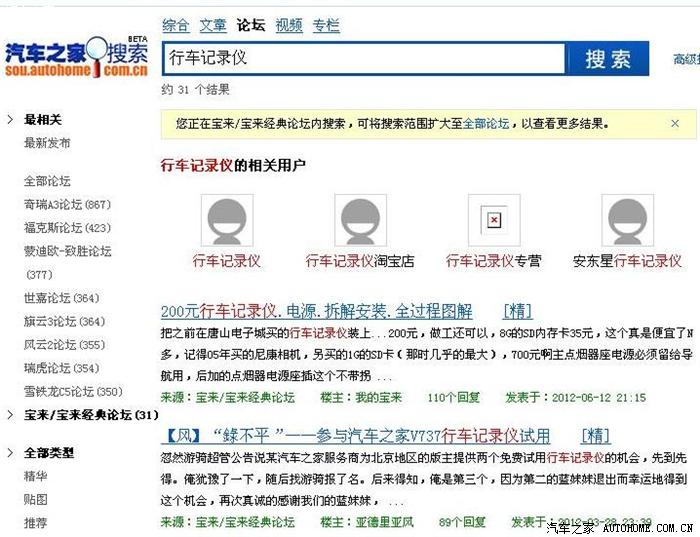Image resolution: width=700 pixels, height=537 pixels.
Task: Switch to the 专栏 search tab
Action: [326, 25]
